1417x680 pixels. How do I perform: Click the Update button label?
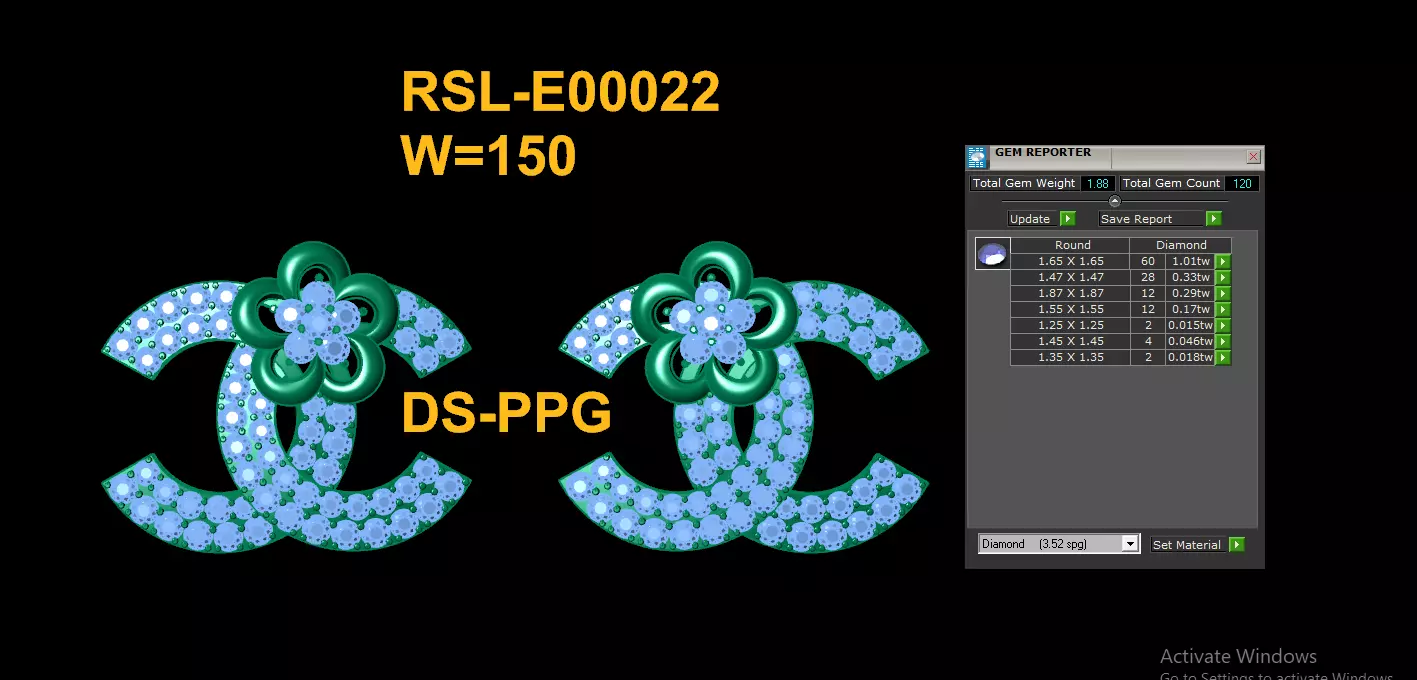(x=1030, y=219)
